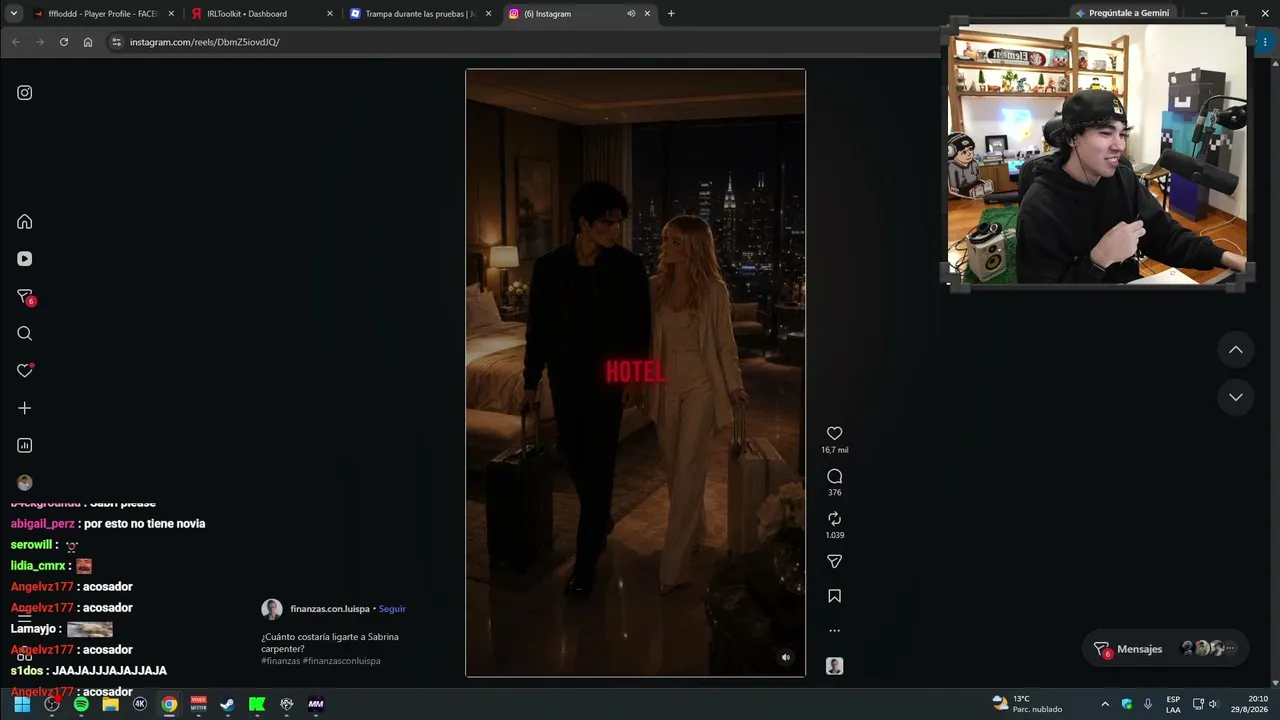Reload the Instagram page
This screenshot has height=720, width=1280.
(x=64, y=42)
